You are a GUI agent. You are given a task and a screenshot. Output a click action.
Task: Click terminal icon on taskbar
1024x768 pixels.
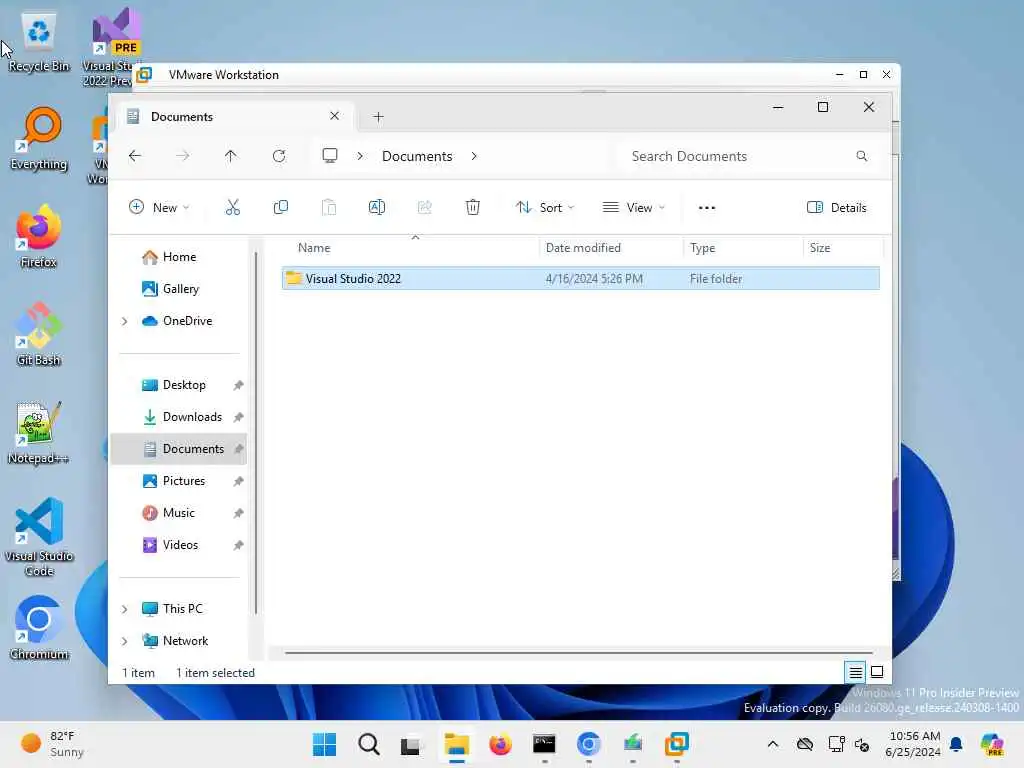[544, 744]
